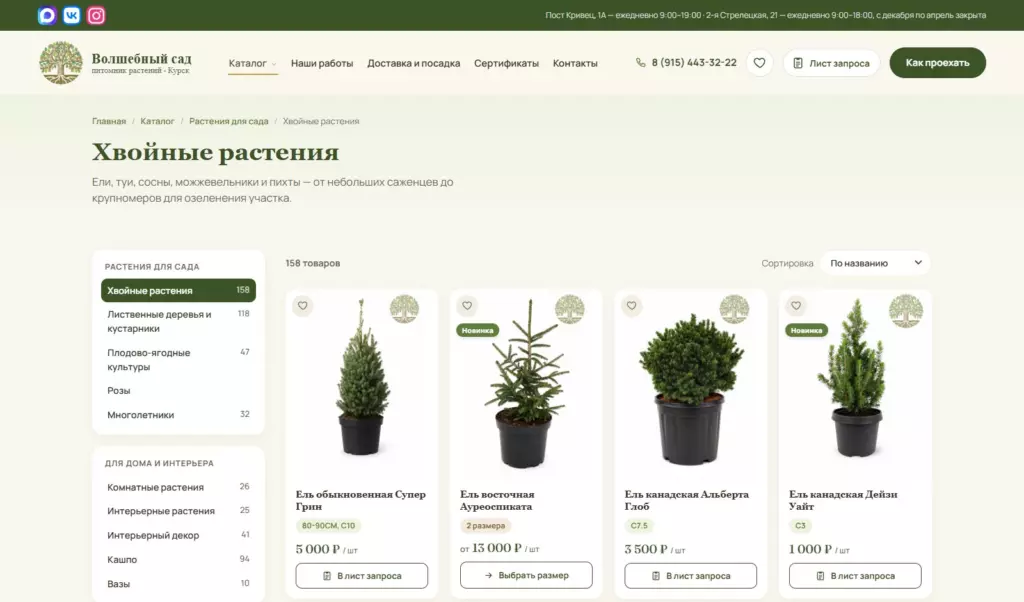Screen dimensions: 1024x602
Task: Click the Волшебный сад site name
Action: (142, 59)
